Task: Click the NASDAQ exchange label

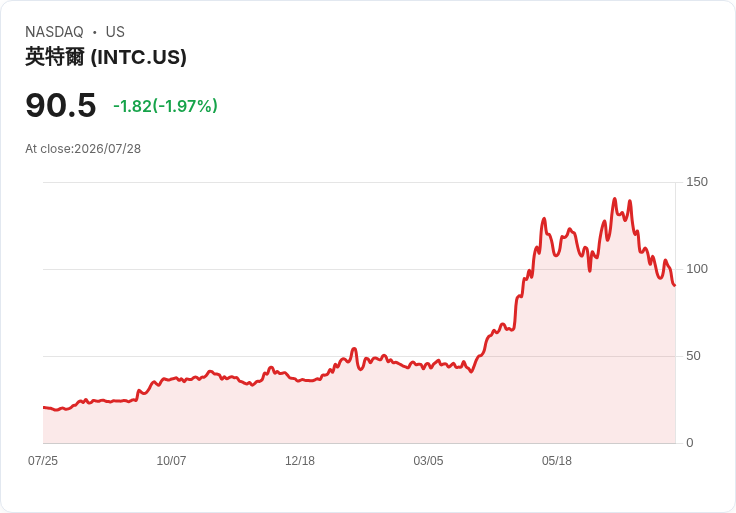Action: pos(54,32)
